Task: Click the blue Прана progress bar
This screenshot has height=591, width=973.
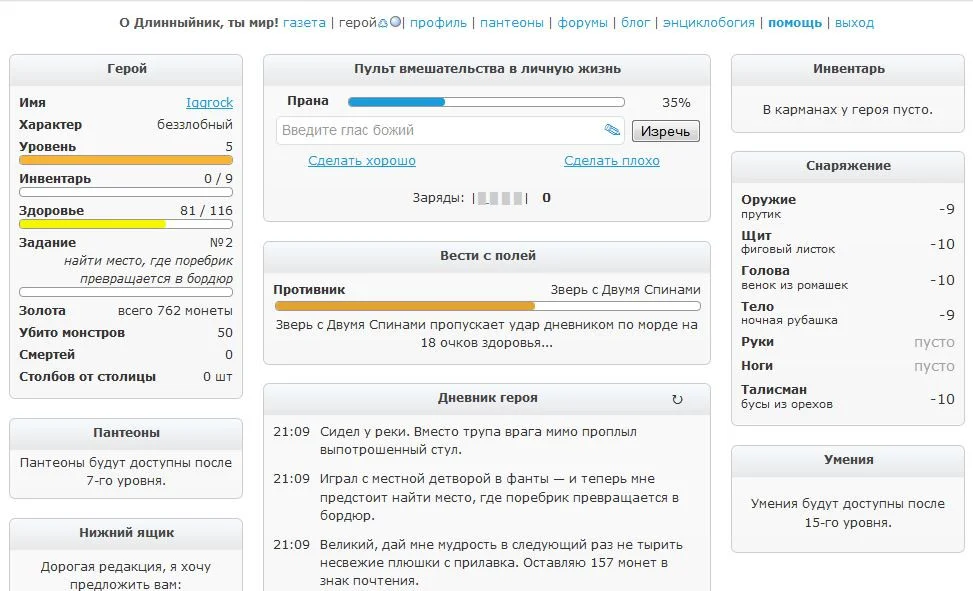Action: click(486, 102)
